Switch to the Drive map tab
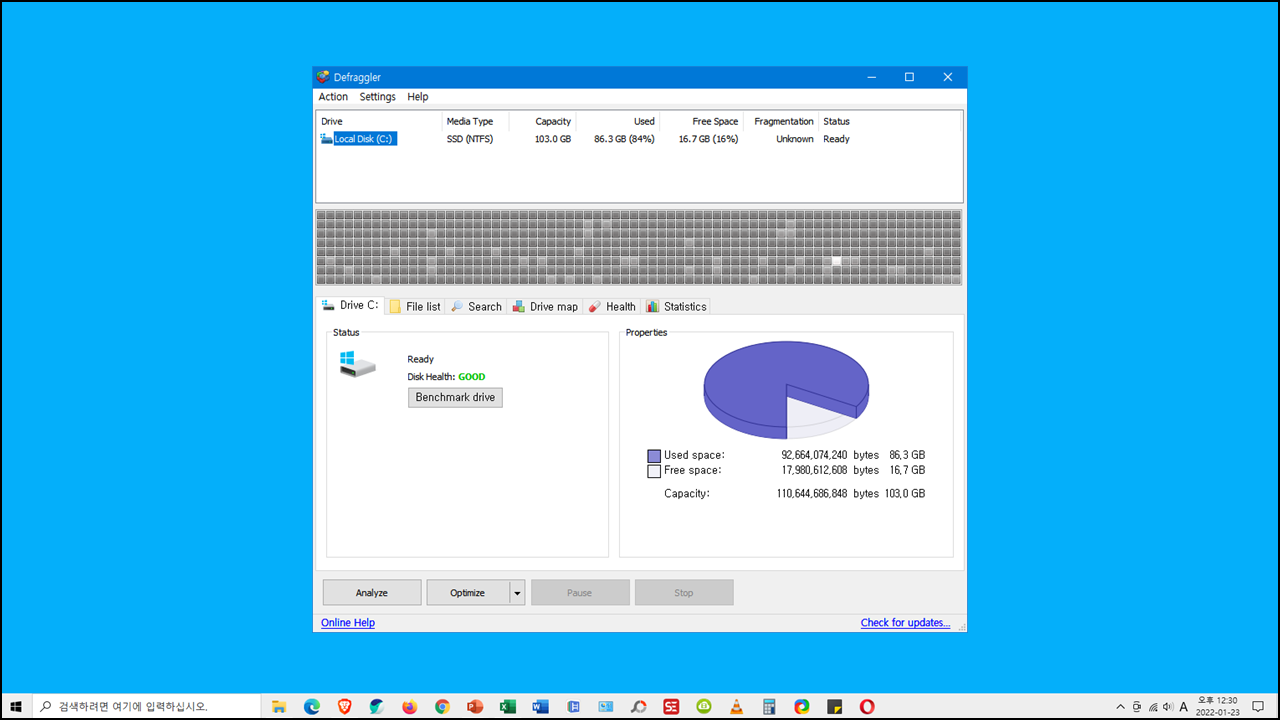The height and width of the screenshot is (720, 1280). 545,307
